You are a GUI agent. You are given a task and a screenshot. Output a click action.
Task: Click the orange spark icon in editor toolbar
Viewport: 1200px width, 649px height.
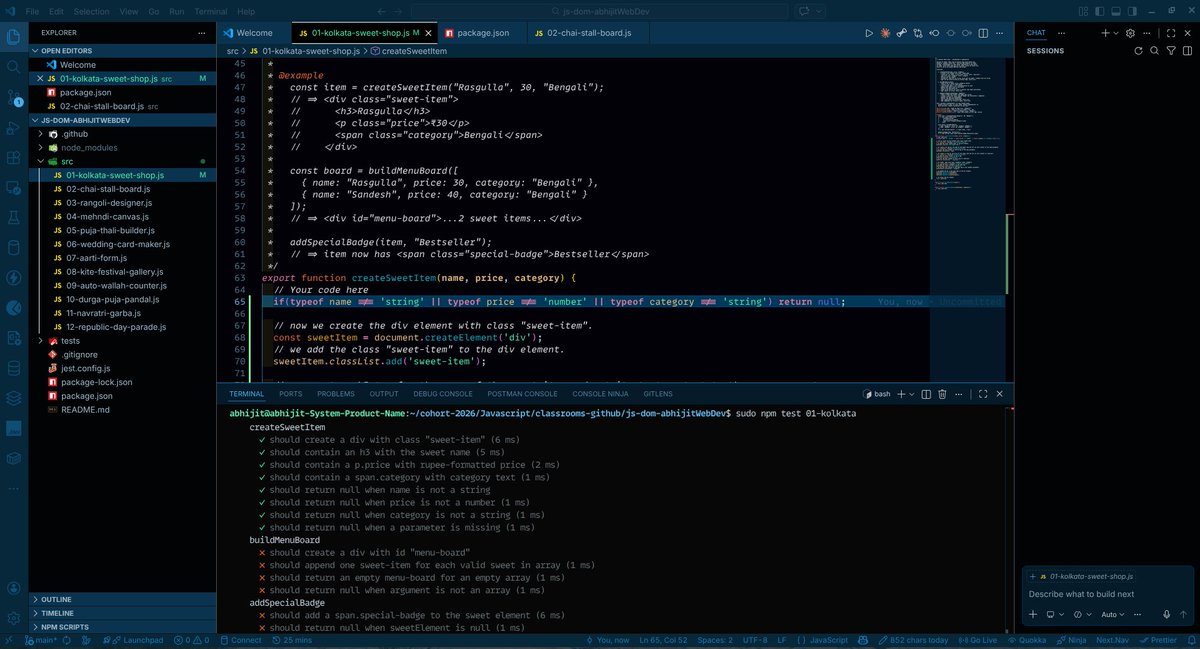click(x=885, y=33)
